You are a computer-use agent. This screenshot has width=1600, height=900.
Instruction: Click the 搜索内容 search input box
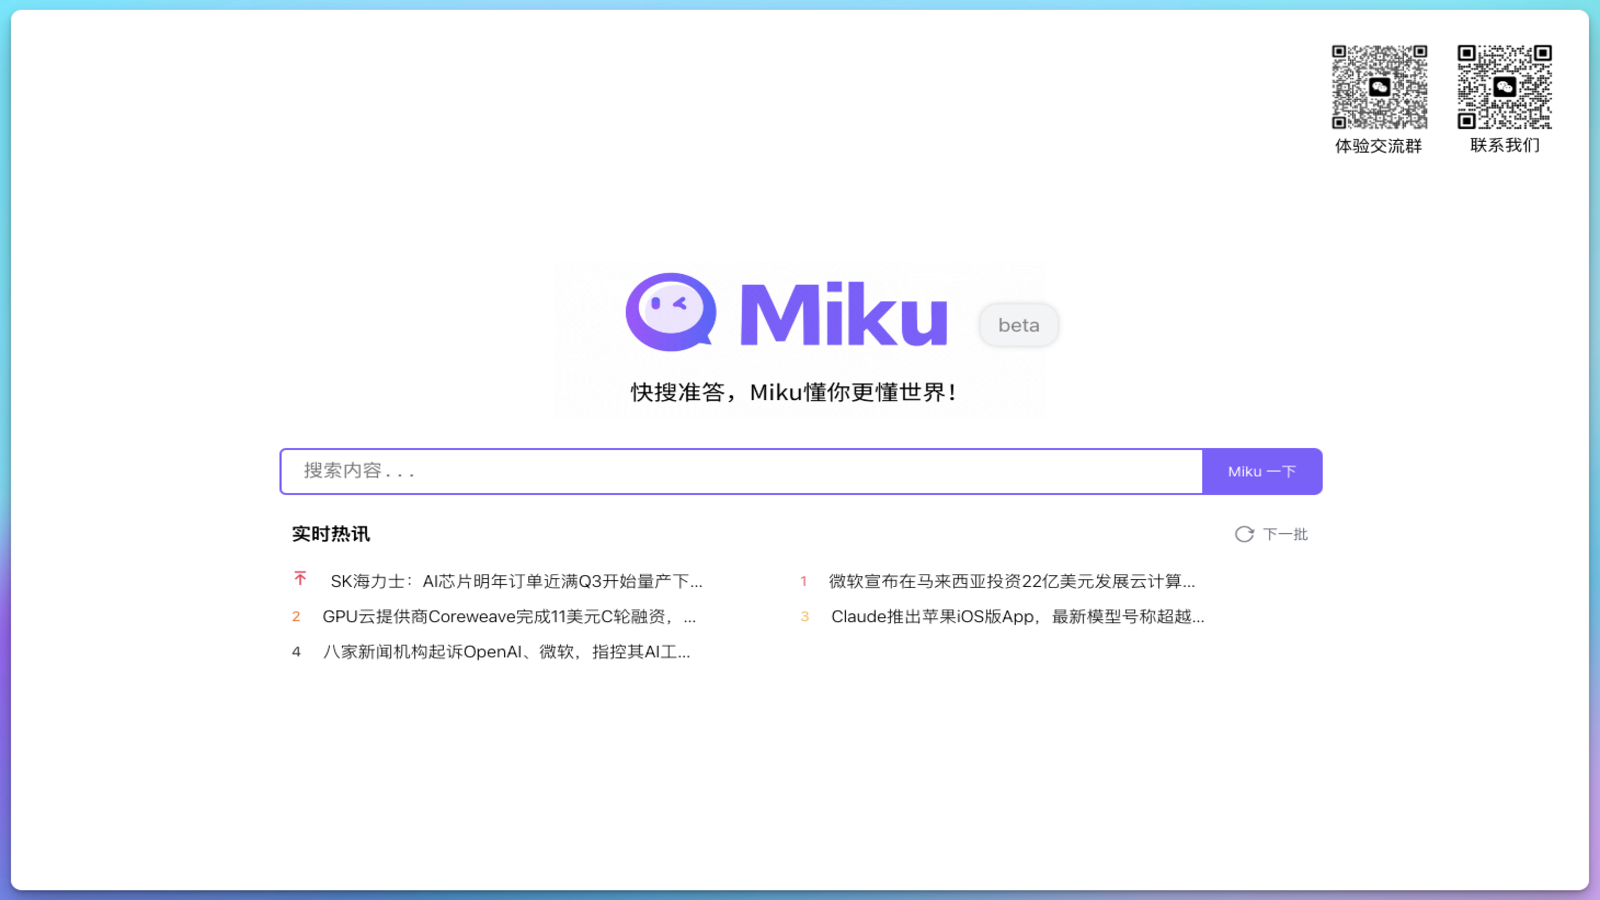click(x=740, y=471)
